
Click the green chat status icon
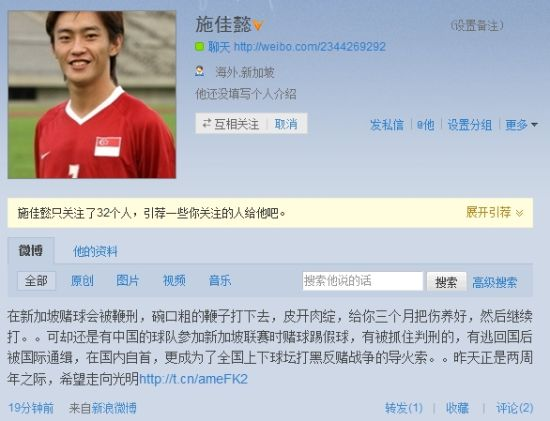(200, 47)
